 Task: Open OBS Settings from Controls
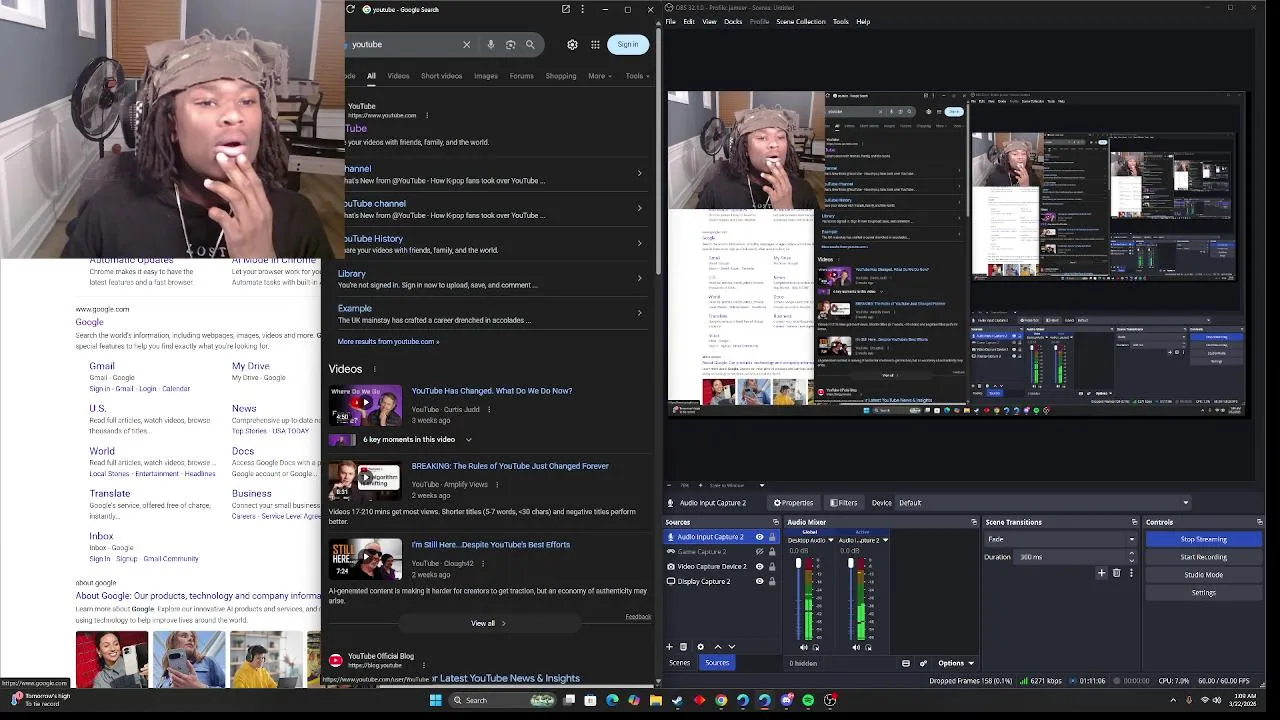(x=1204, y=593)
